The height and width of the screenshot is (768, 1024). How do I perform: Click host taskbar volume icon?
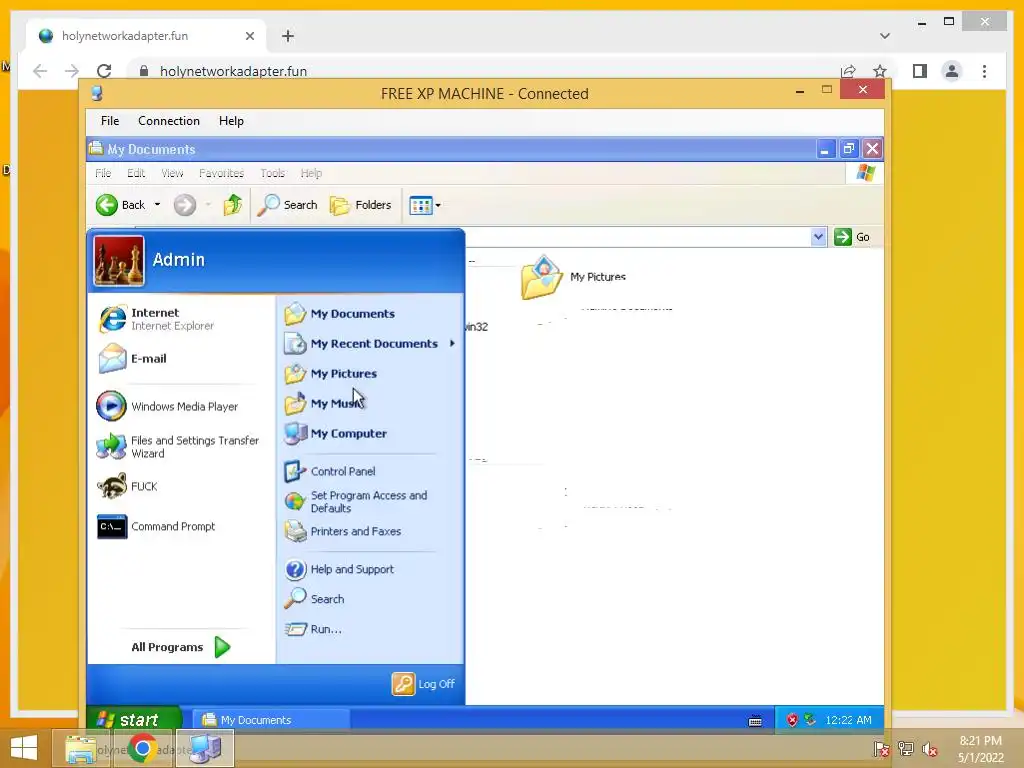click(x=929, y=749)
